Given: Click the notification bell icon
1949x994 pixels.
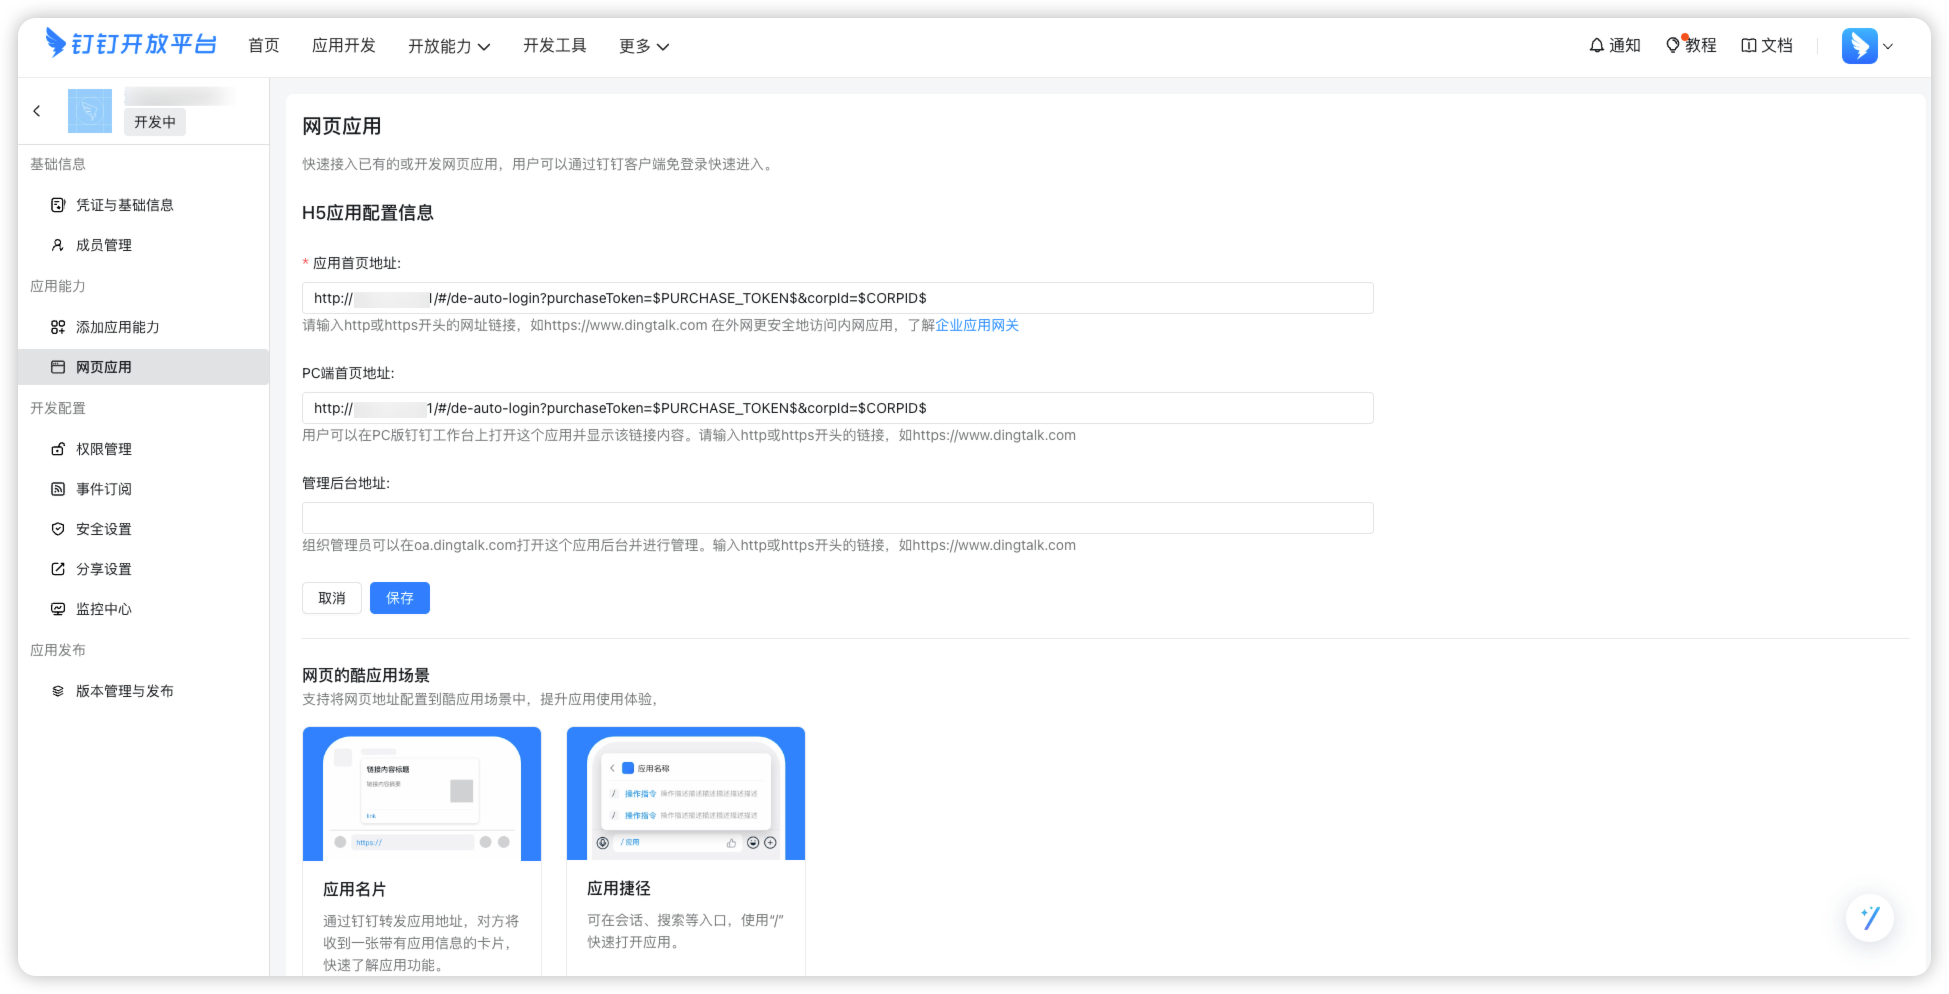Looking at the screenshot, I should point(1597,45).
